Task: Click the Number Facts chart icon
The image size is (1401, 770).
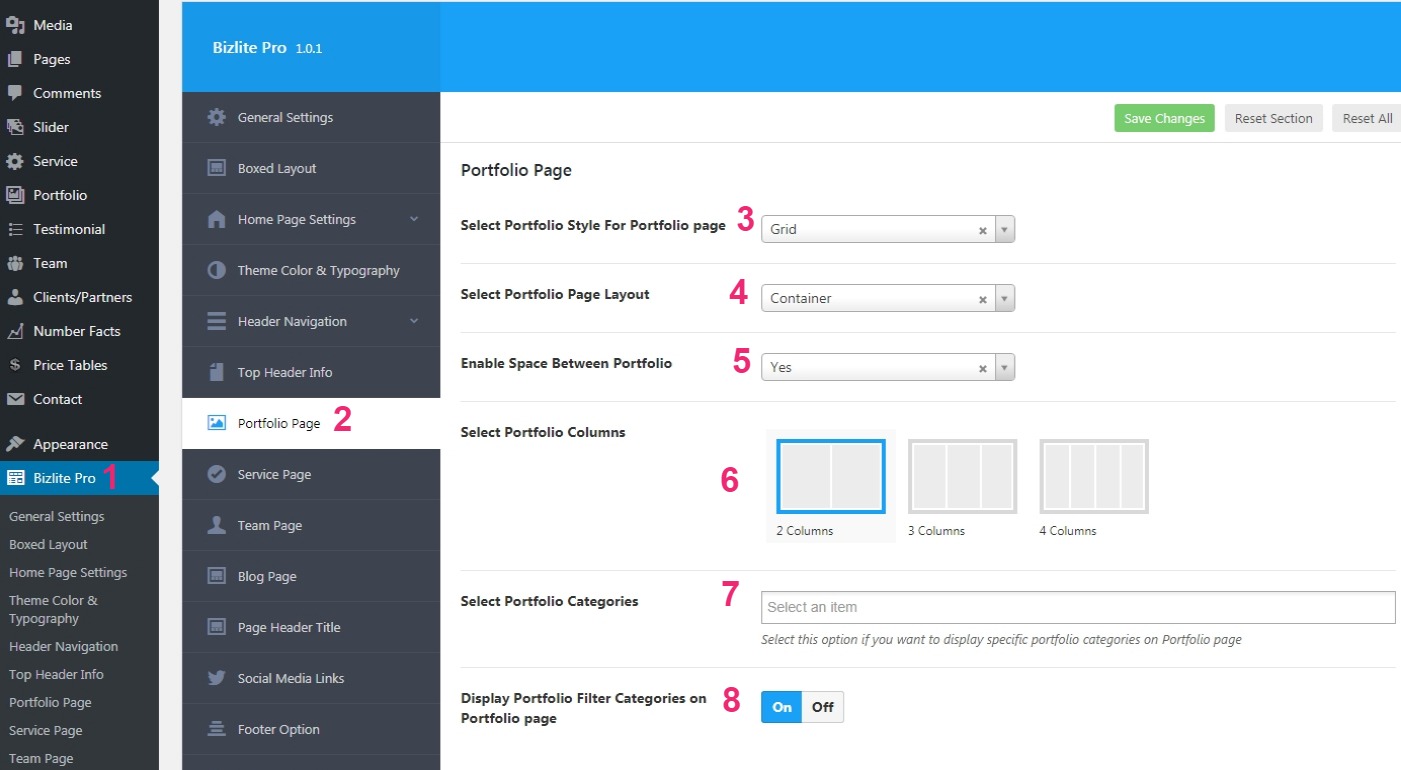Action: point(15,331)
